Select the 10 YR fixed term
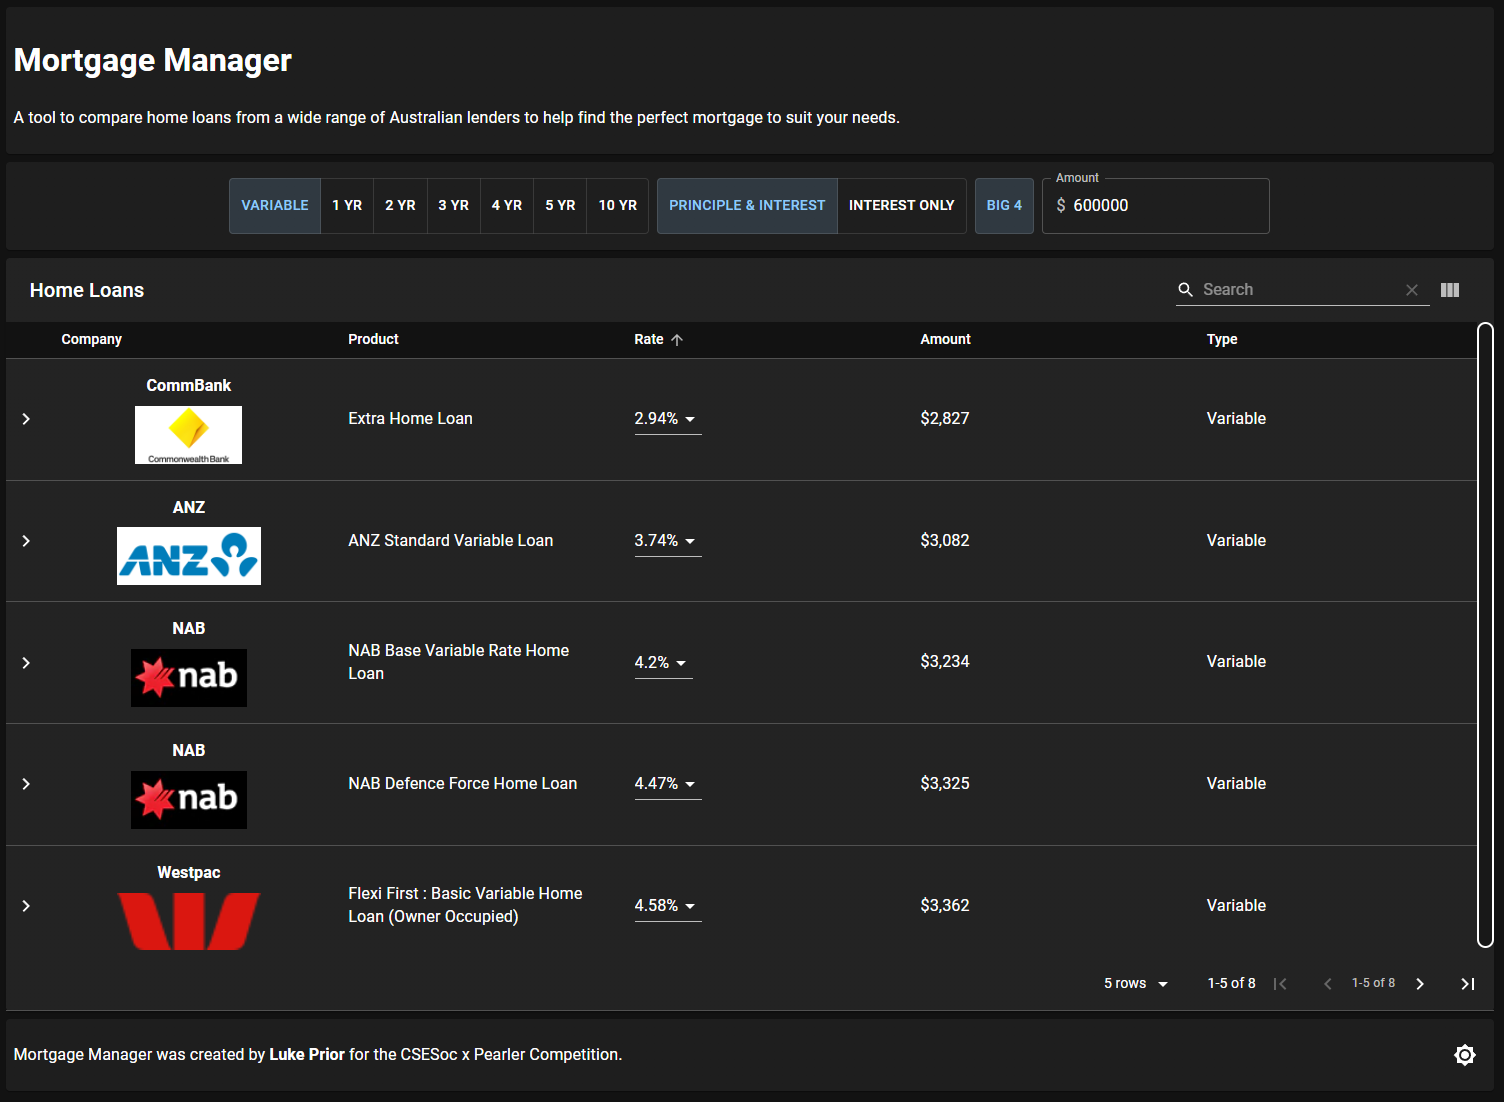This screenshot has height=1102, width=1504. click(617, 206)
